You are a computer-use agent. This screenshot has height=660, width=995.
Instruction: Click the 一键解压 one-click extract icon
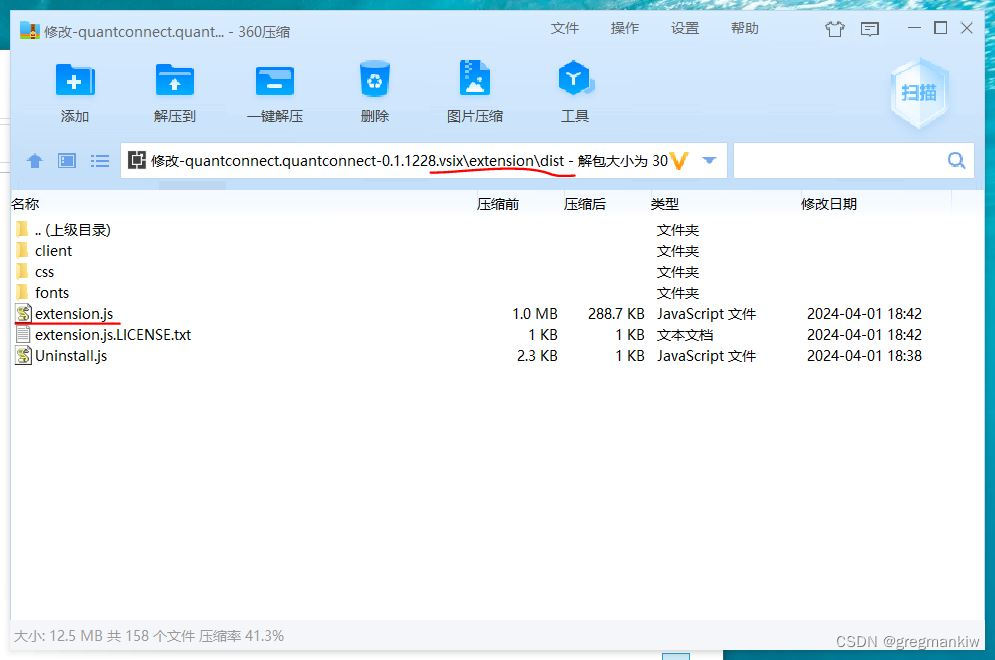coord(275,81)
